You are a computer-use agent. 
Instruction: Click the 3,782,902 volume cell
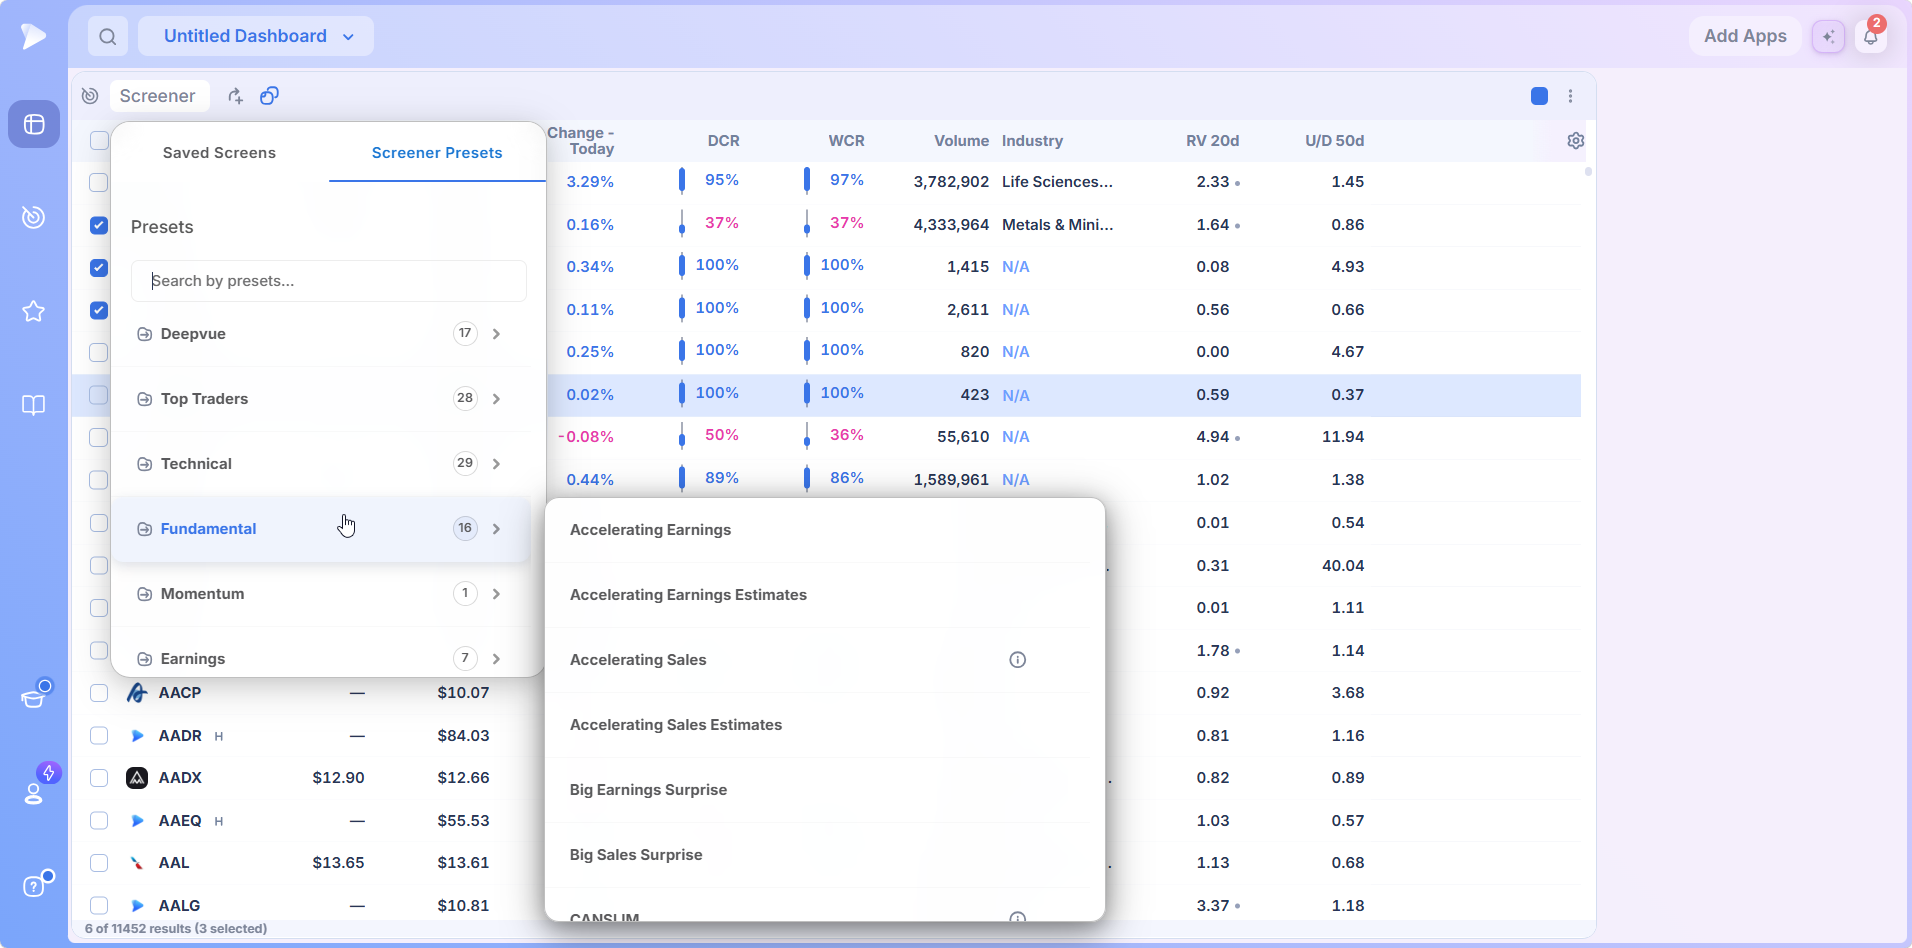[x=951, y=182]
